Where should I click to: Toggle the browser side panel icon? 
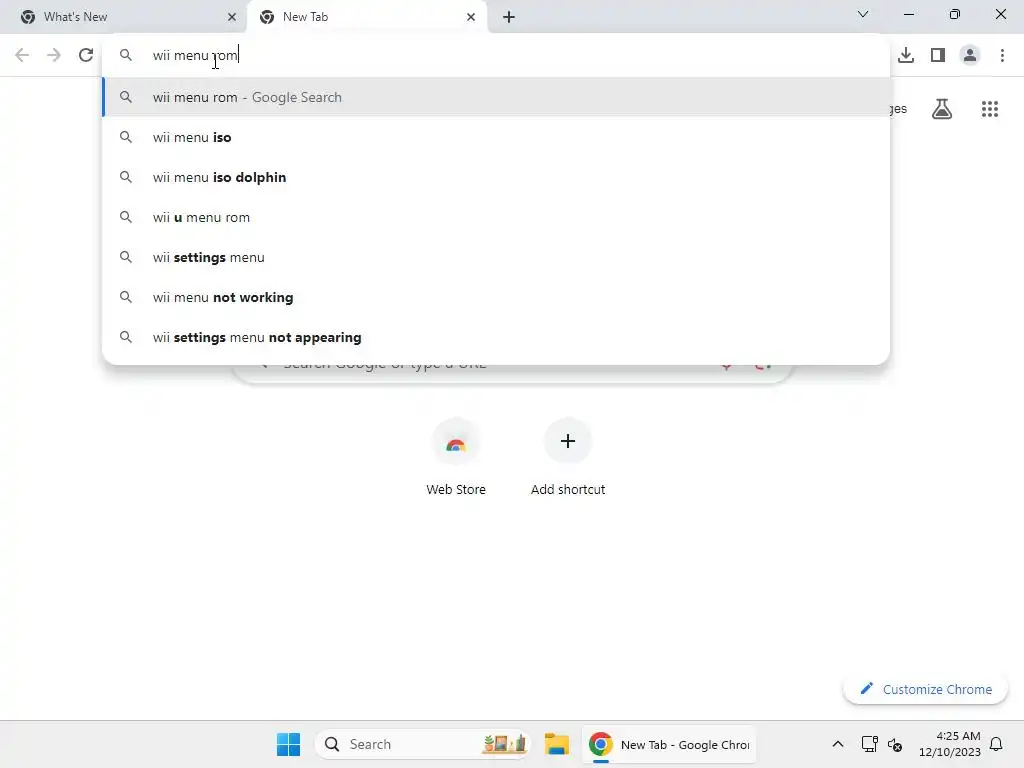(x=938, y=55)
